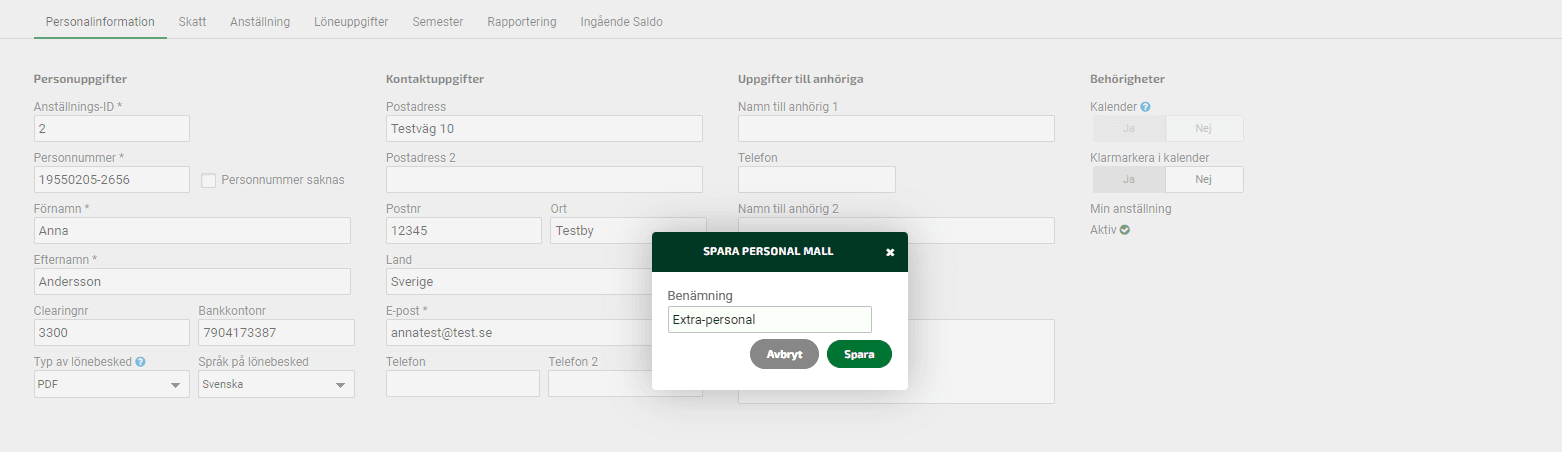1562x452 pixels.
Task: Open the Semester tab
Action: 438,21
